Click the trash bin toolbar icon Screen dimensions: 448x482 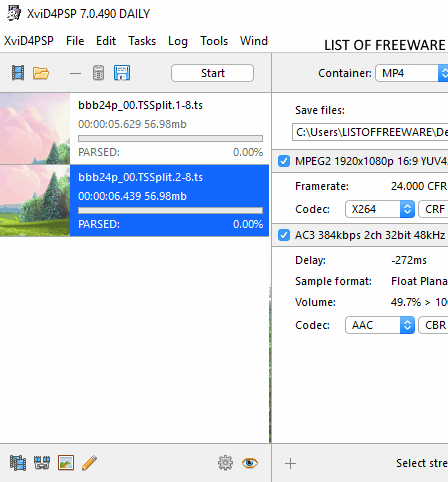point(98,73)
